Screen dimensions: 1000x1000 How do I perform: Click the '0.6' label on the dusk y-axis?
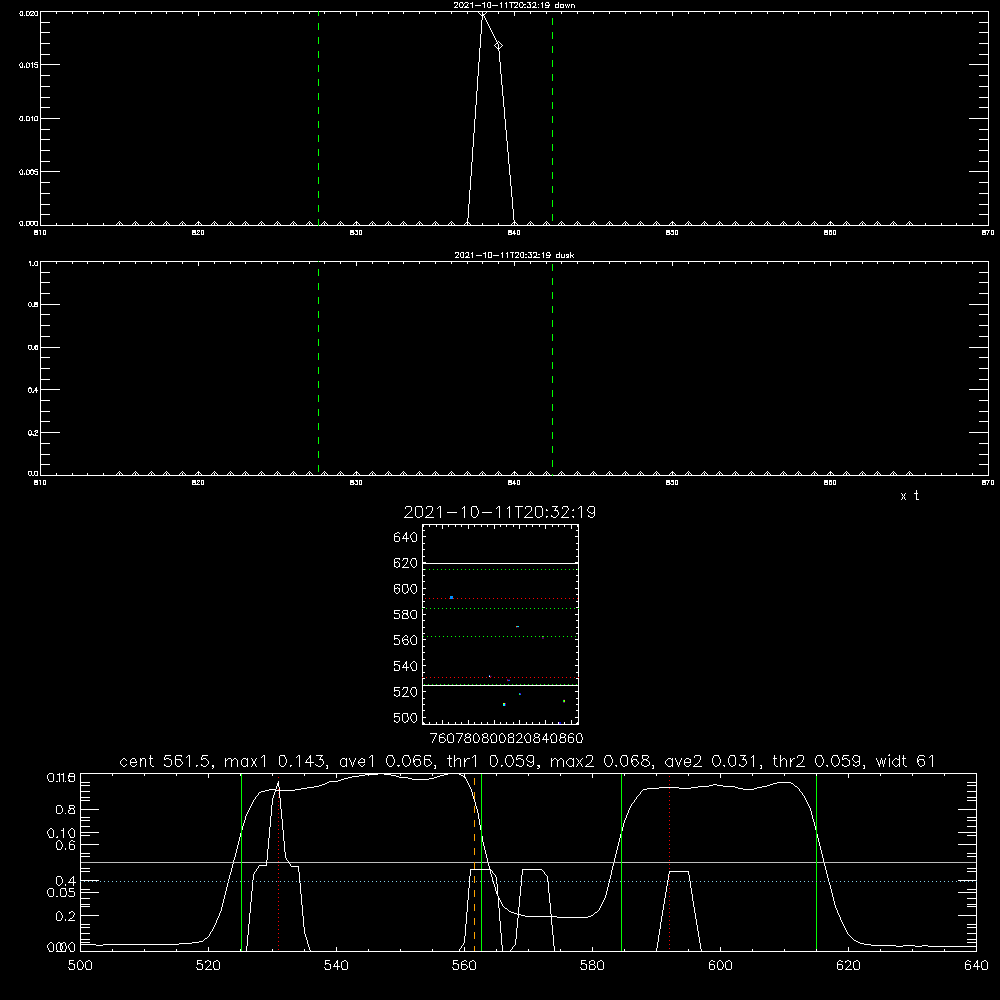click(x=33, y=348)
